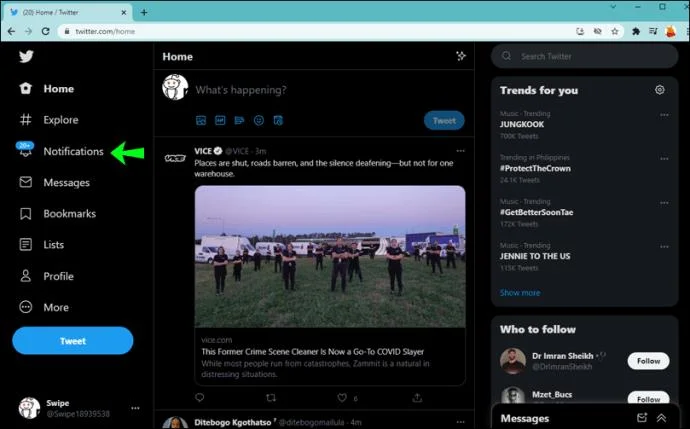Image resolution: width=690 pixels, height=429 pixels.
Task: Click the sparkle top tweets icon
Action: click(x=461, y=56)
